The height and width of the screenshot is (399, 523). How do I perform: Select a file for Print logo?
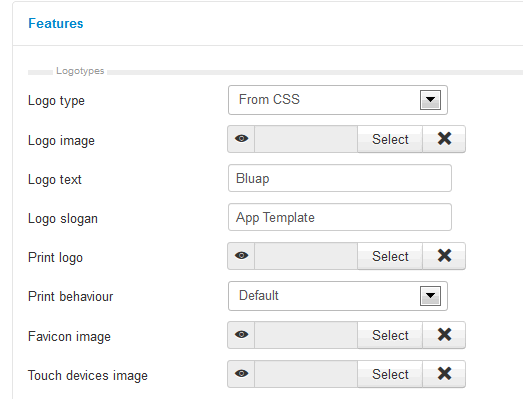click(390, 256)
